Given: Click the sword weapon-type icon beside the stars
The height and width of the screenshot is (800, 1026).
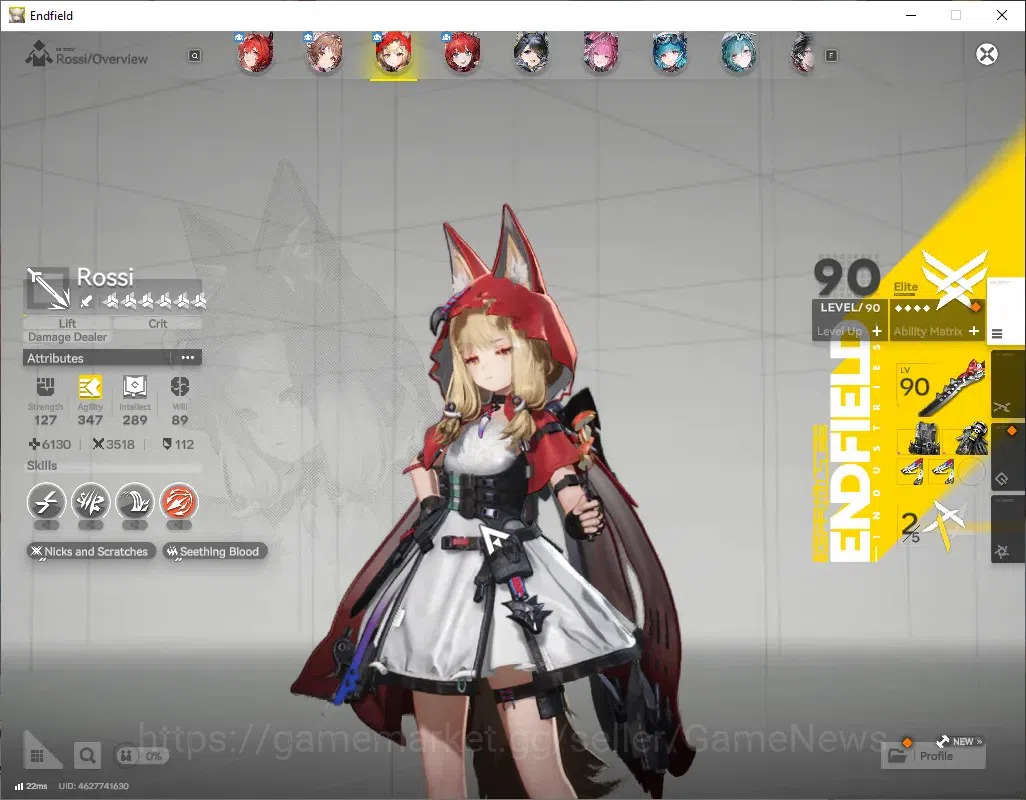Looking at the screenshot, I should coord(86,301).
